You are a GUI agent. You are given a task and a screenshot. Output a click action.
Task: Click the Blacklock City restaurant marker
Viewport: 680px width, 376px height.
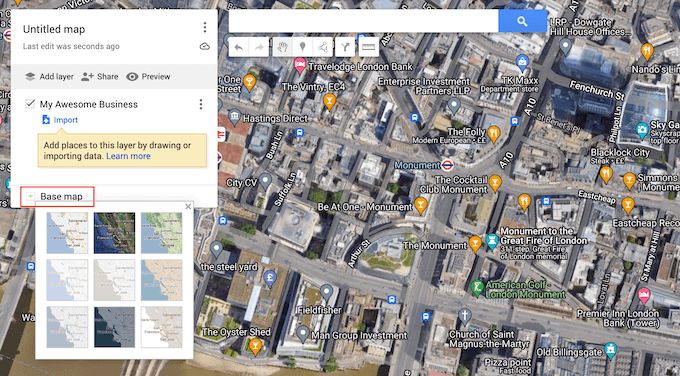(606, 175)
